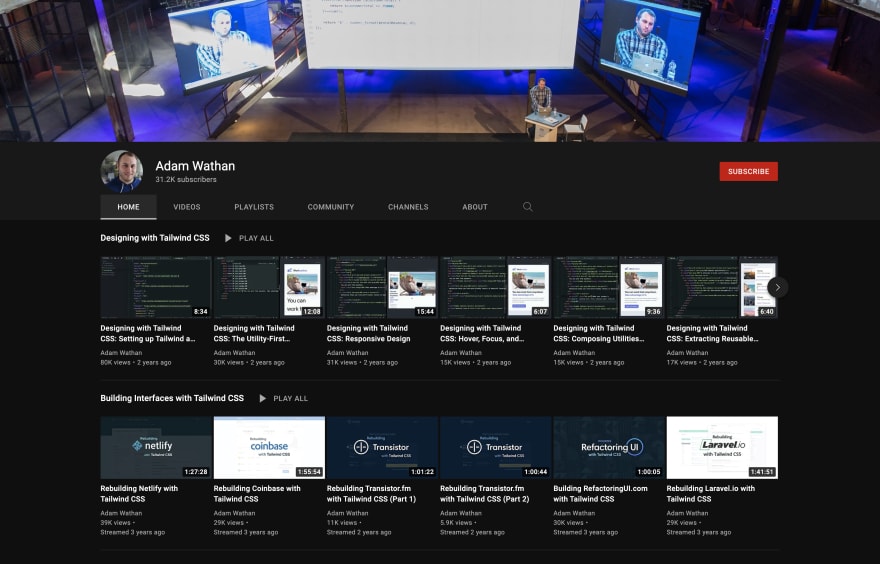This screenshot has width=880, height=564.
Task: Switch to the Videos tab
Action: (x=187, y=207)
